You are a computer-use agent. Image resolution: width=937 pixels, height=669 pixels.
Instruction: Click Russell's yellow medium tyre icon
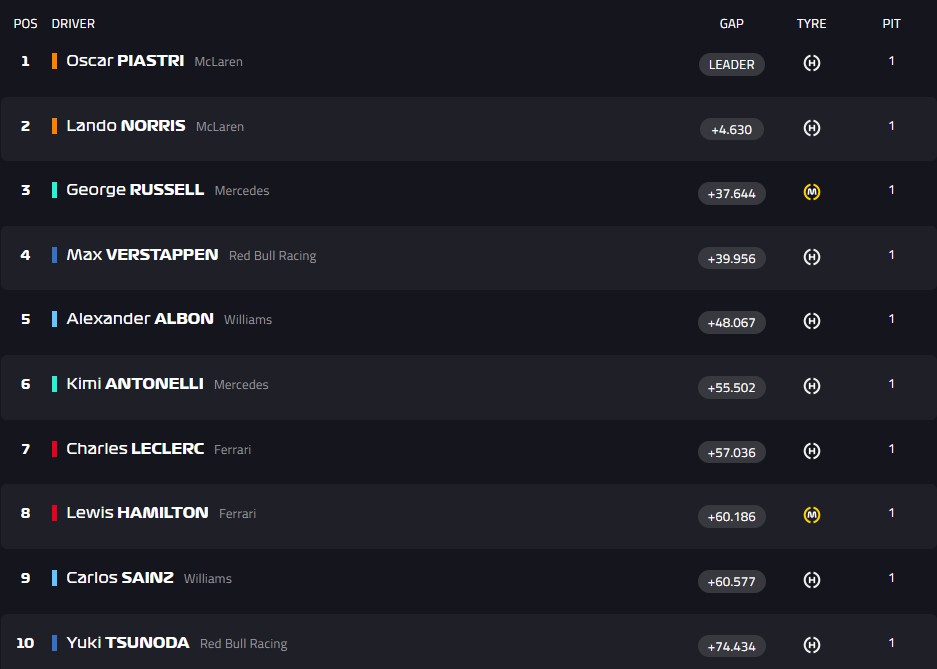pyautogui.click(x=812, y=192)
